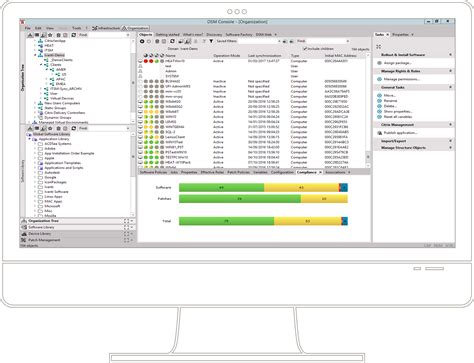The height and width of the screenshot is (363, 474).
Task: Select the SQL-2 computer row
Action: (253, 132)
